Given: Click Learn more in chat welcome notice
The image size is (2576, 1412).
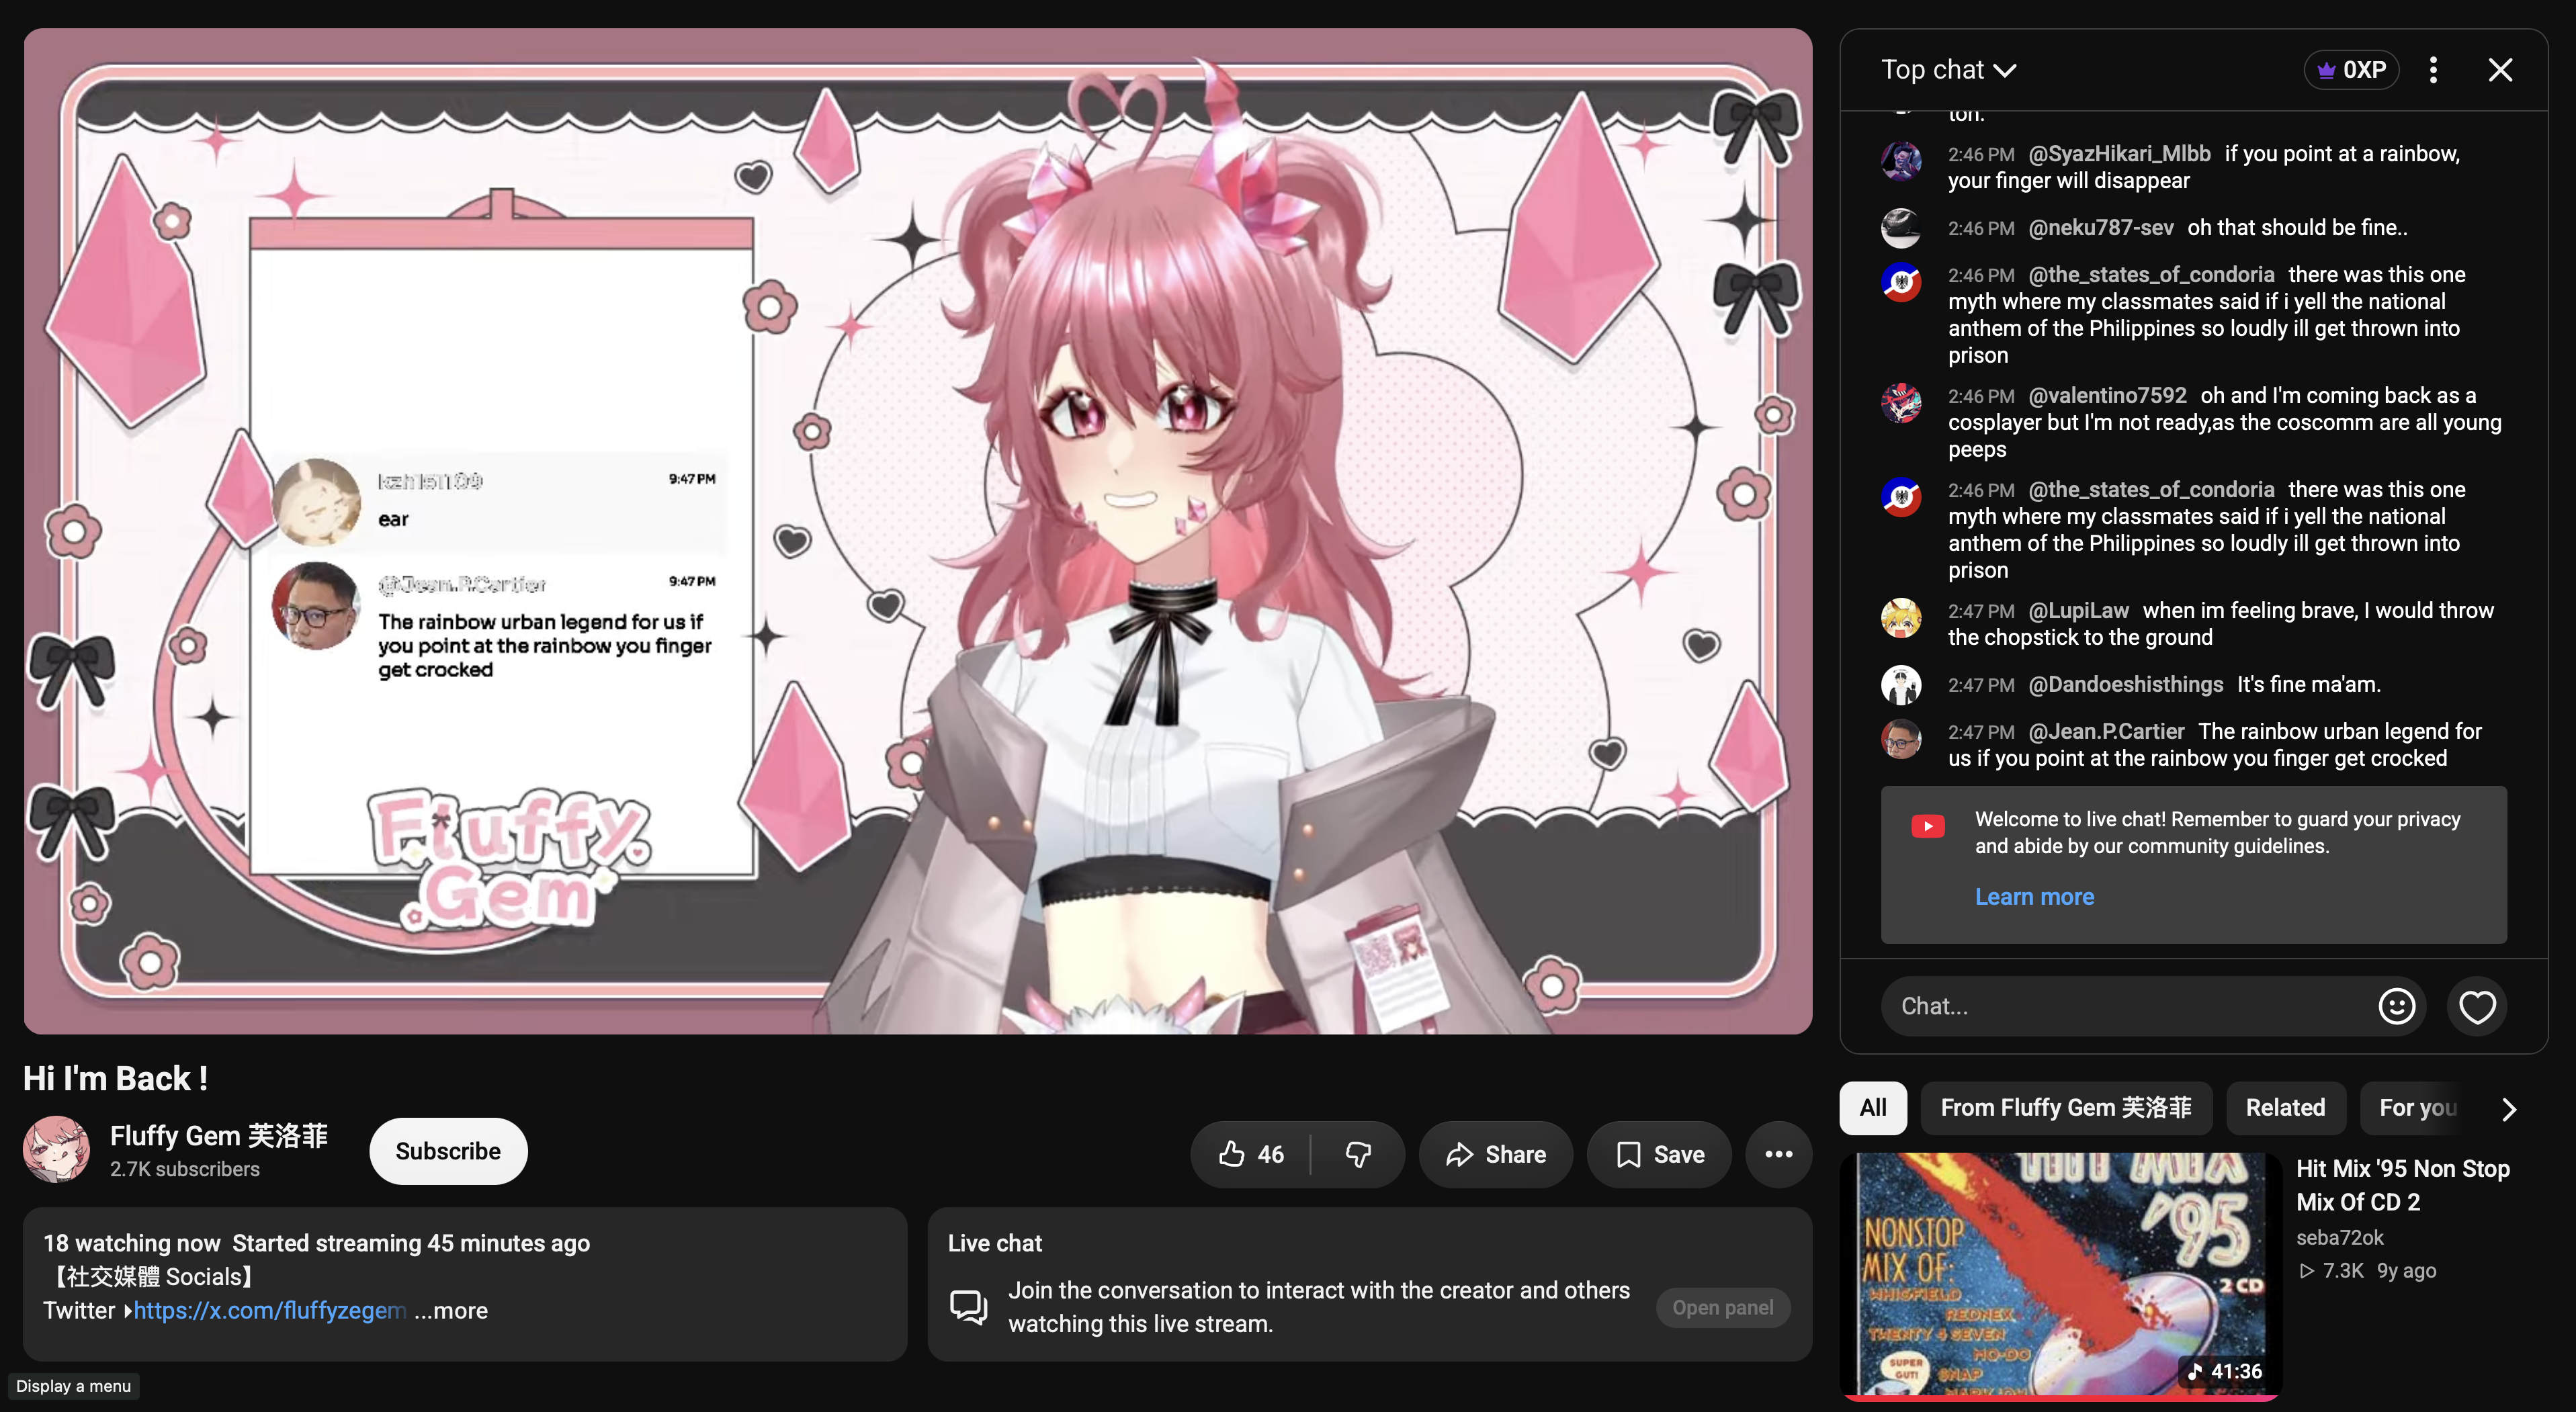Looking at the screenshot, I should 2034,897.
